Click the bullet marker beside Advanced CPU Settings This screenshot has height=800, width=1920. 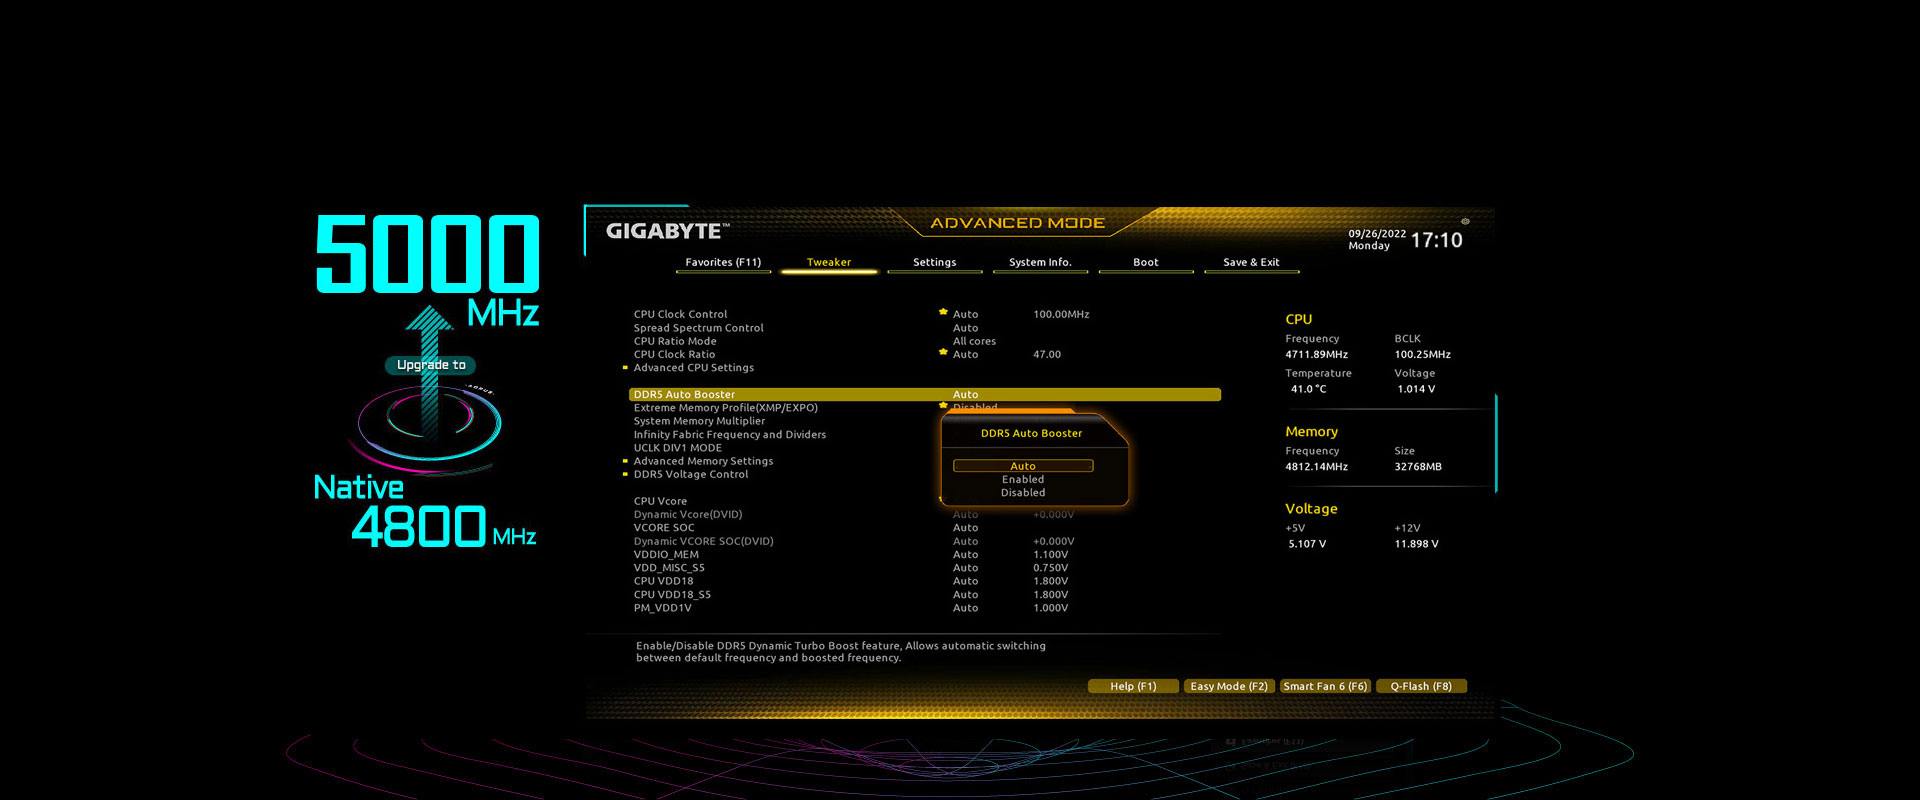626,368
